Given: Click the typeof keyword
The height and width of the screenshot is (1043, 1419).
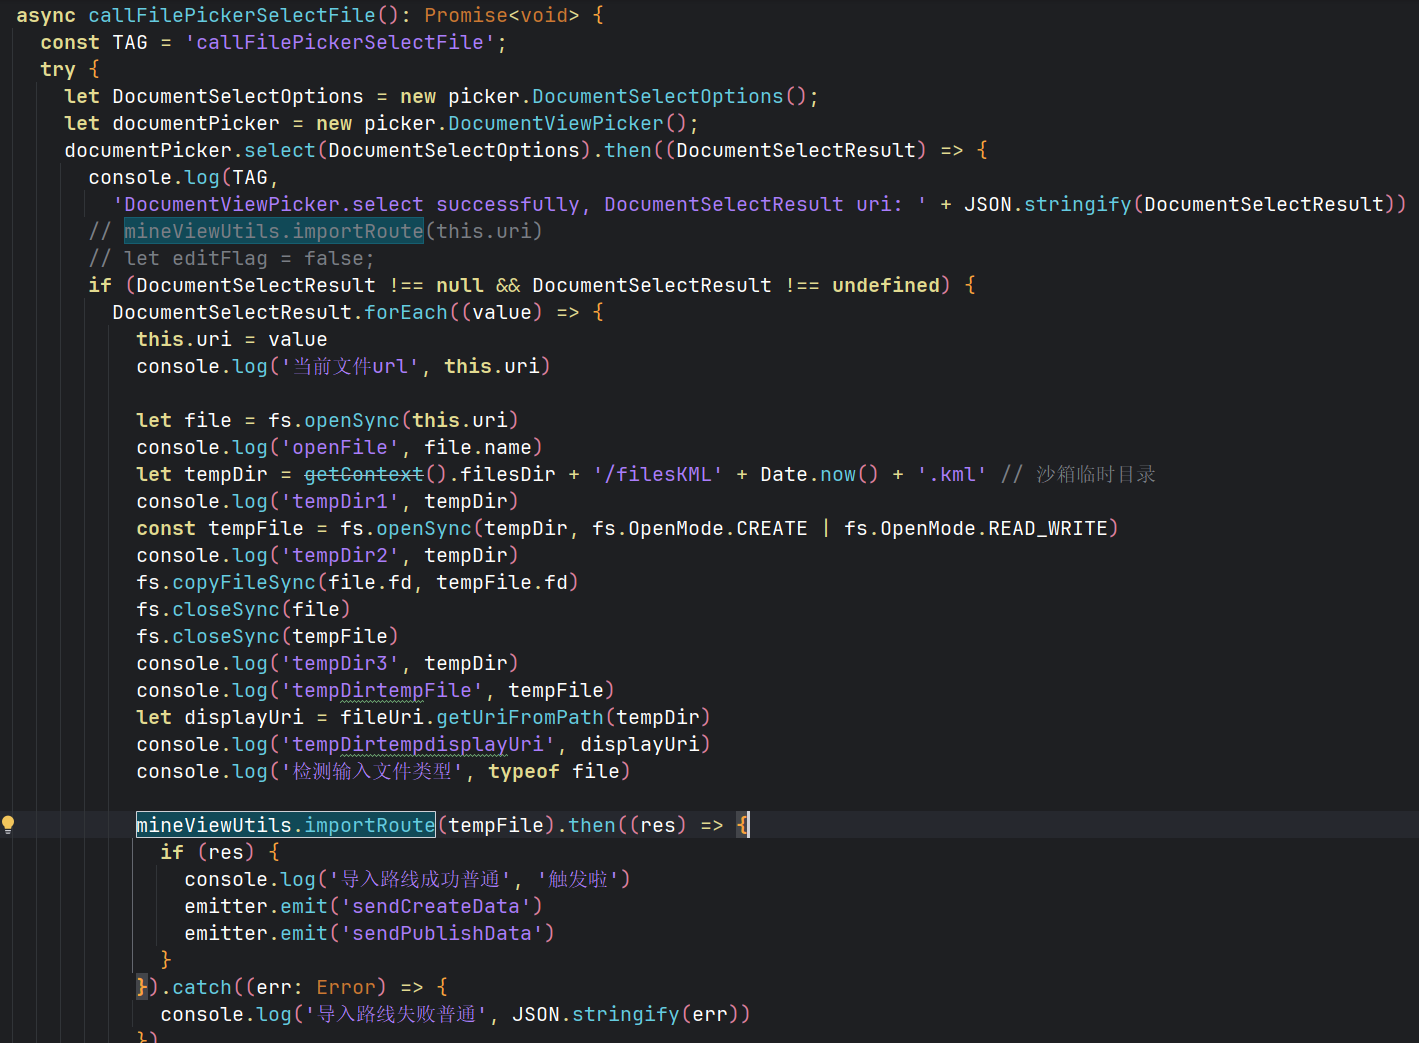Looking at the screenshot, I should coord(523,771).
